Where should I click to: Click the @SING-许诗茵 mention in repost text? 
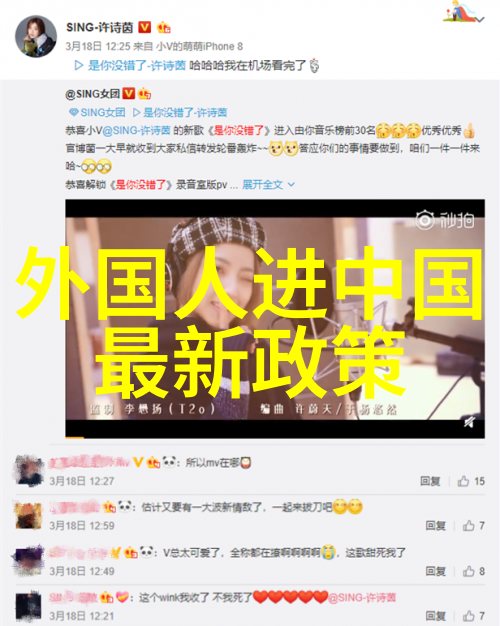(x=136, y=130)
